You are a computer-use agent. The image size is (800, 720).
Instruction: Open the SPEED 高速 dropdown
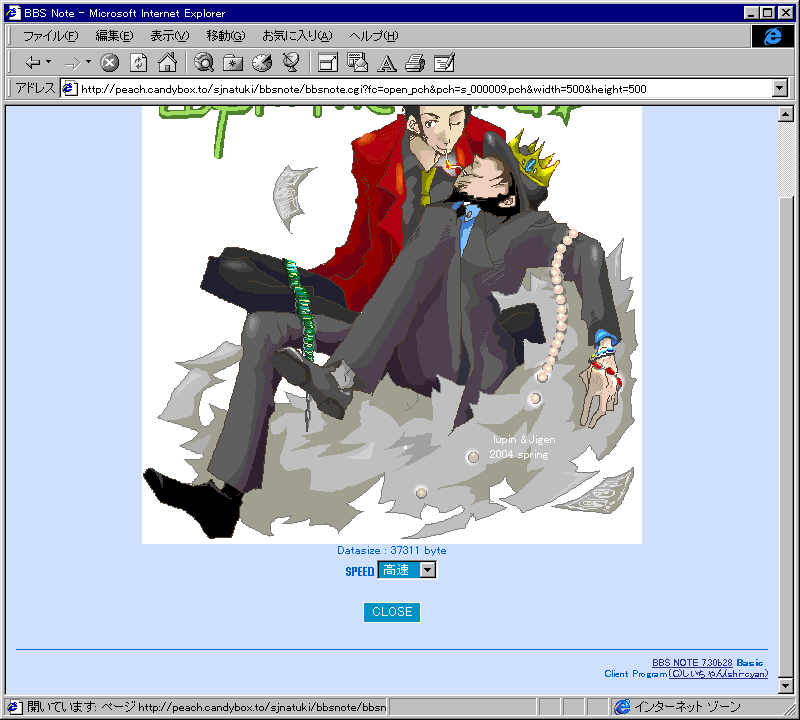(x=407, y=570)
